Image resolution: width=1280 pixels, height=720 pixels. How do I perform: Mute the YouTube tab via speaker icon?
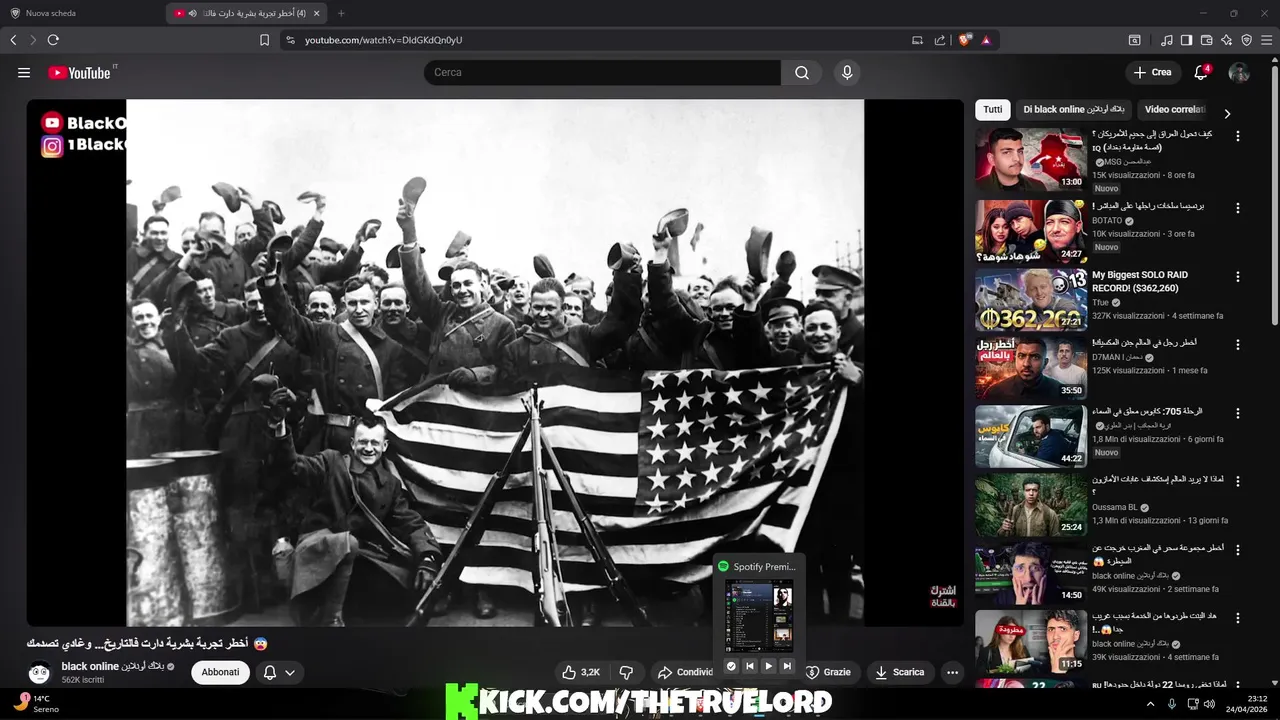(x=192, y=13)
